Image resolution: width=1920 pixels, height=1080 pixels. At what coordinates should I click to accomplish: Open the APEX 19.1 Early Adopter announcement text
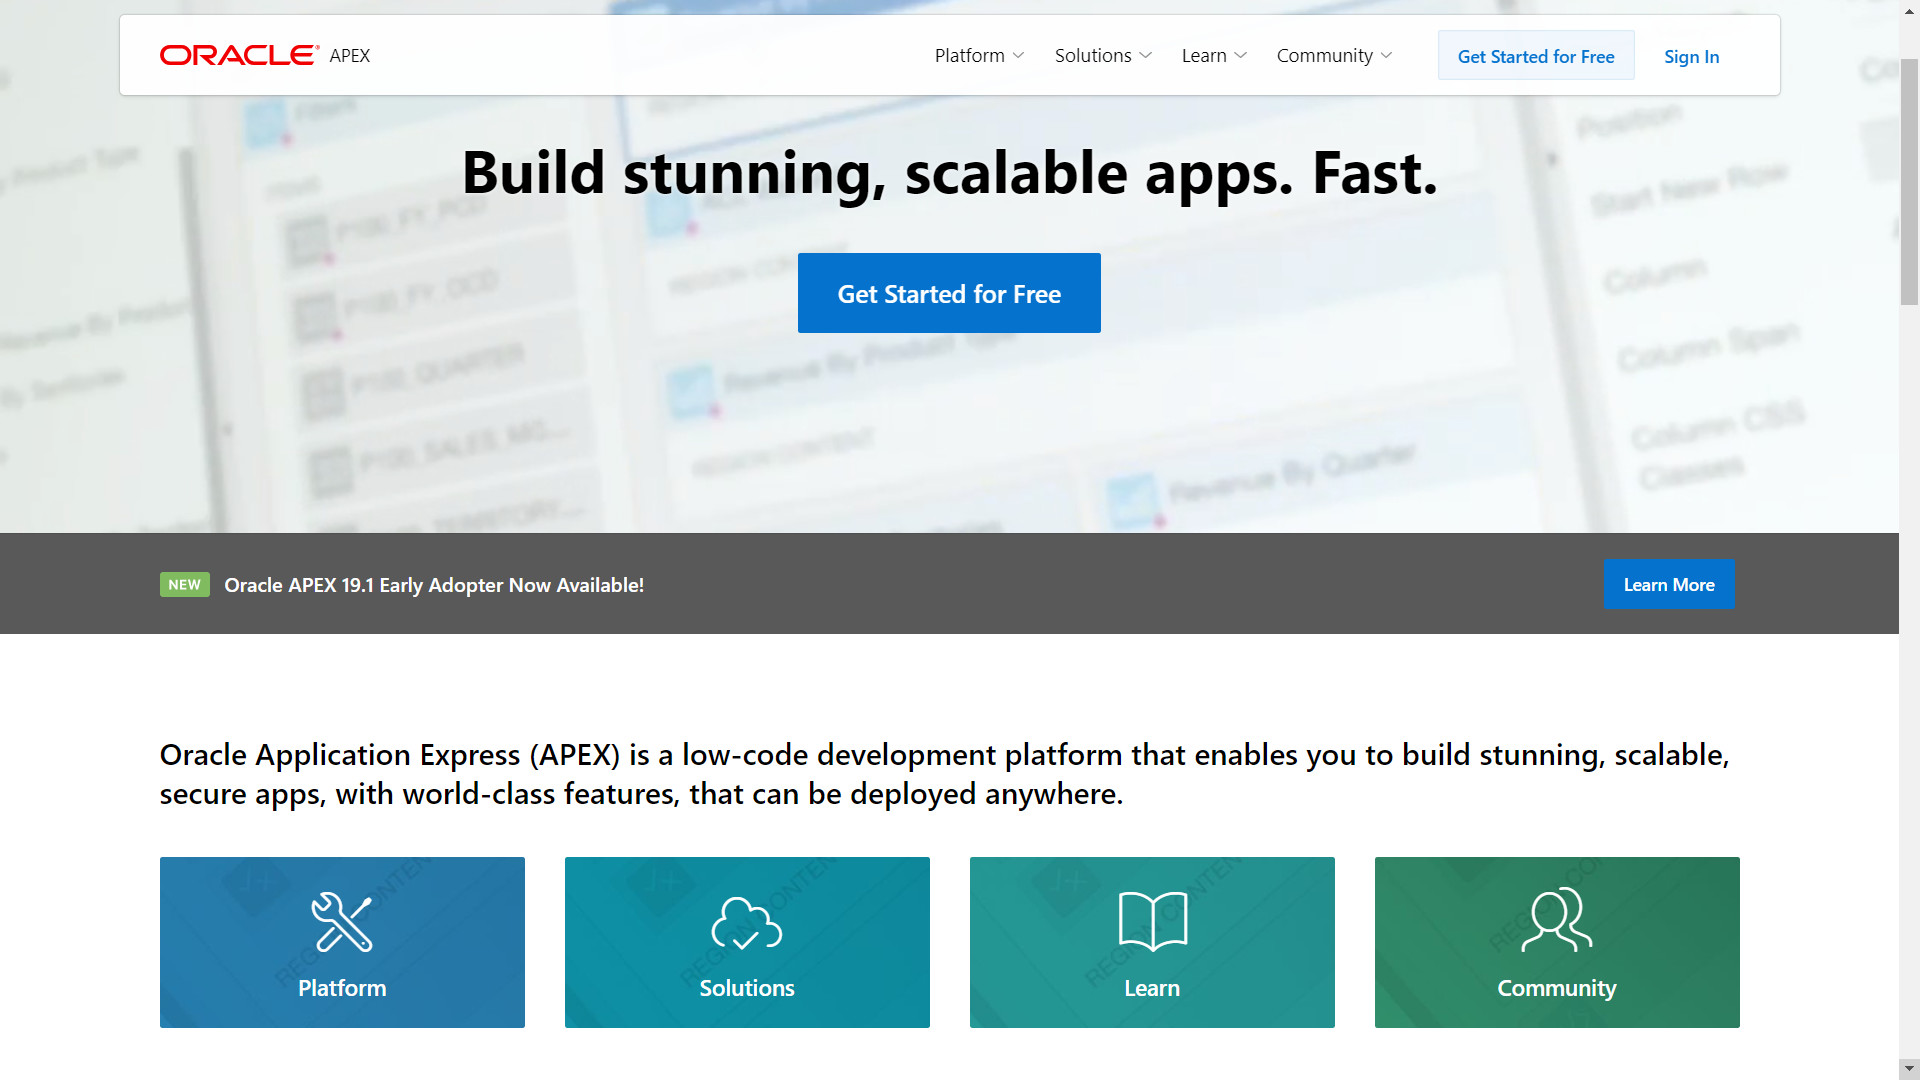(x=434, y=585)
